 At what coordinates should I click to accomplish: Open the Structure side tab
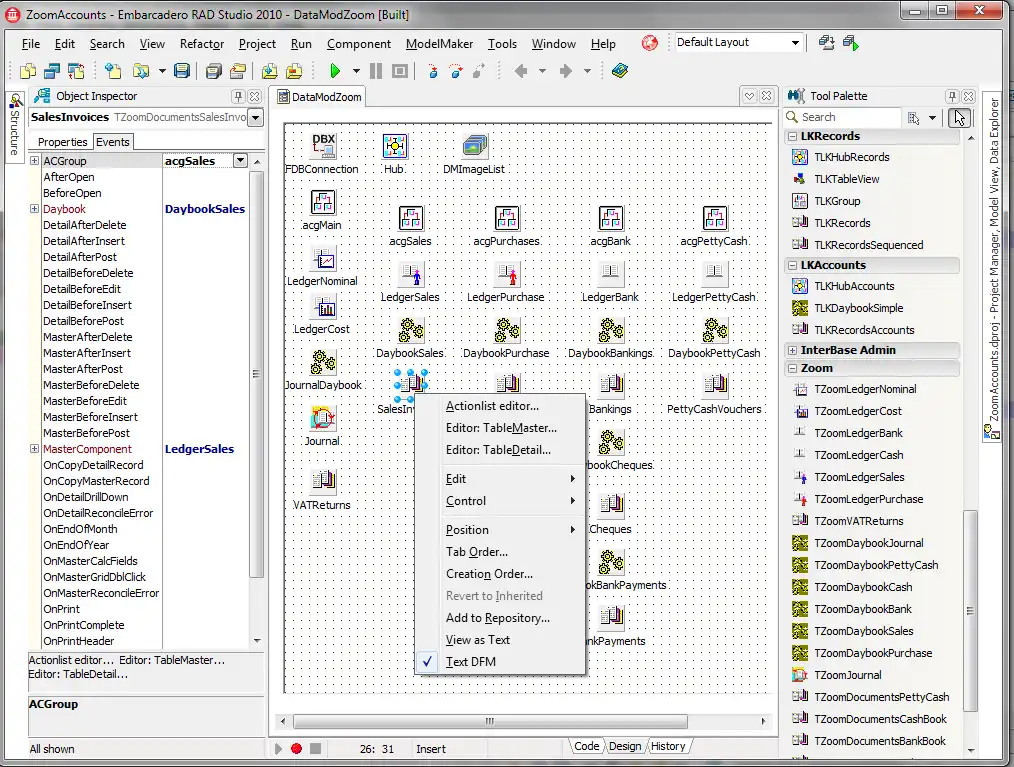pyautogui.click(x=15, y=126)
